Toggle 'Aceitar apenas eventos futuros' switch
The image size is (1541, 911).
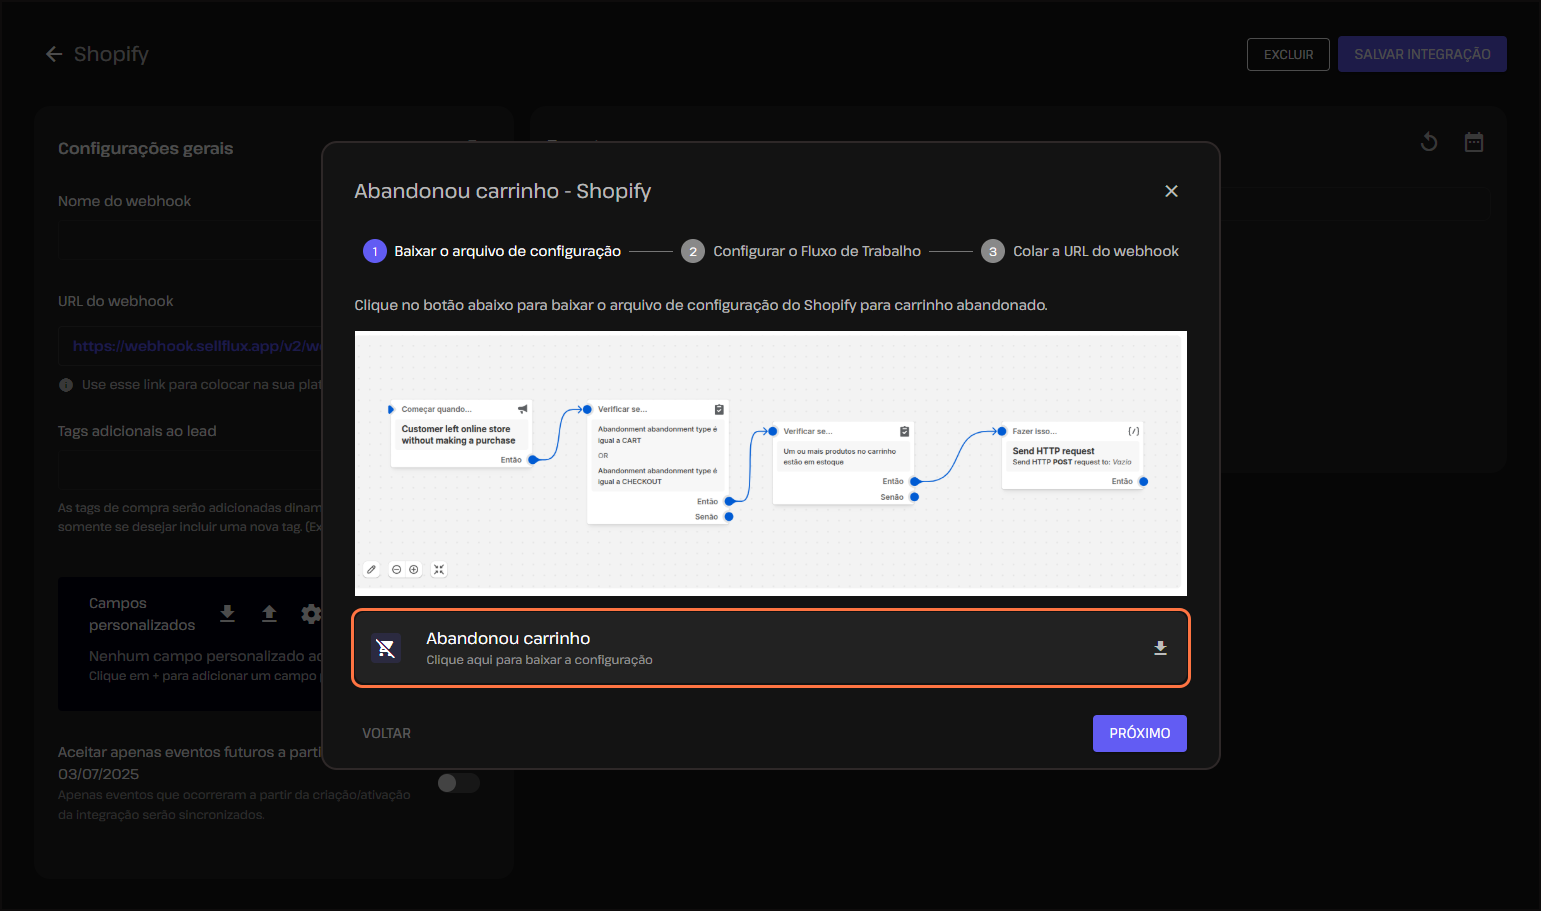coord(459,783)
